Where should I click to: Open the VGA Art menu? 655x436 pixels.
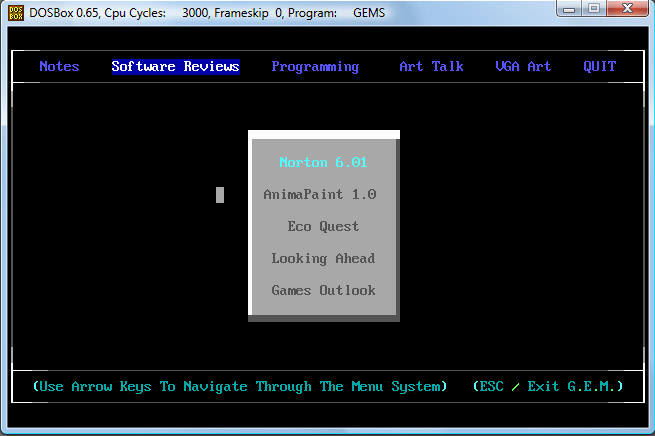pos(523,67)
